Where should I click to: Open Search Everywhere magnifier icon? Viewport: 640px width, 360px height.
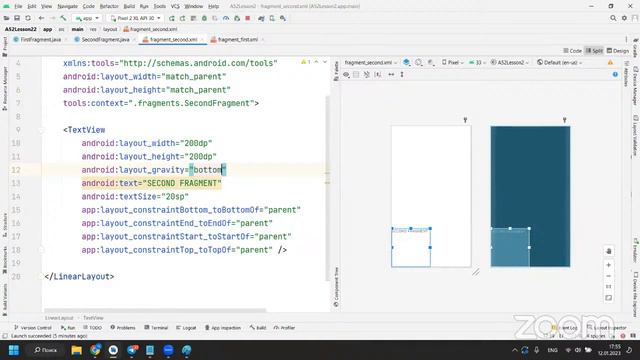613,18
